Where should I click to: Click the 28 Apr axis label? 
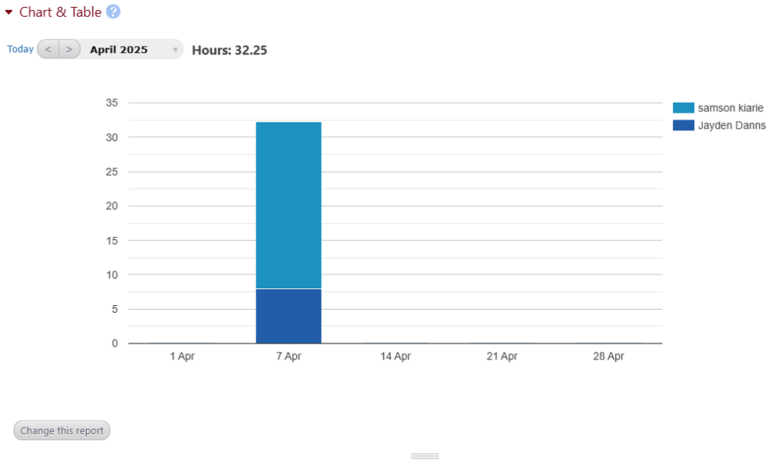click(608, 356)
